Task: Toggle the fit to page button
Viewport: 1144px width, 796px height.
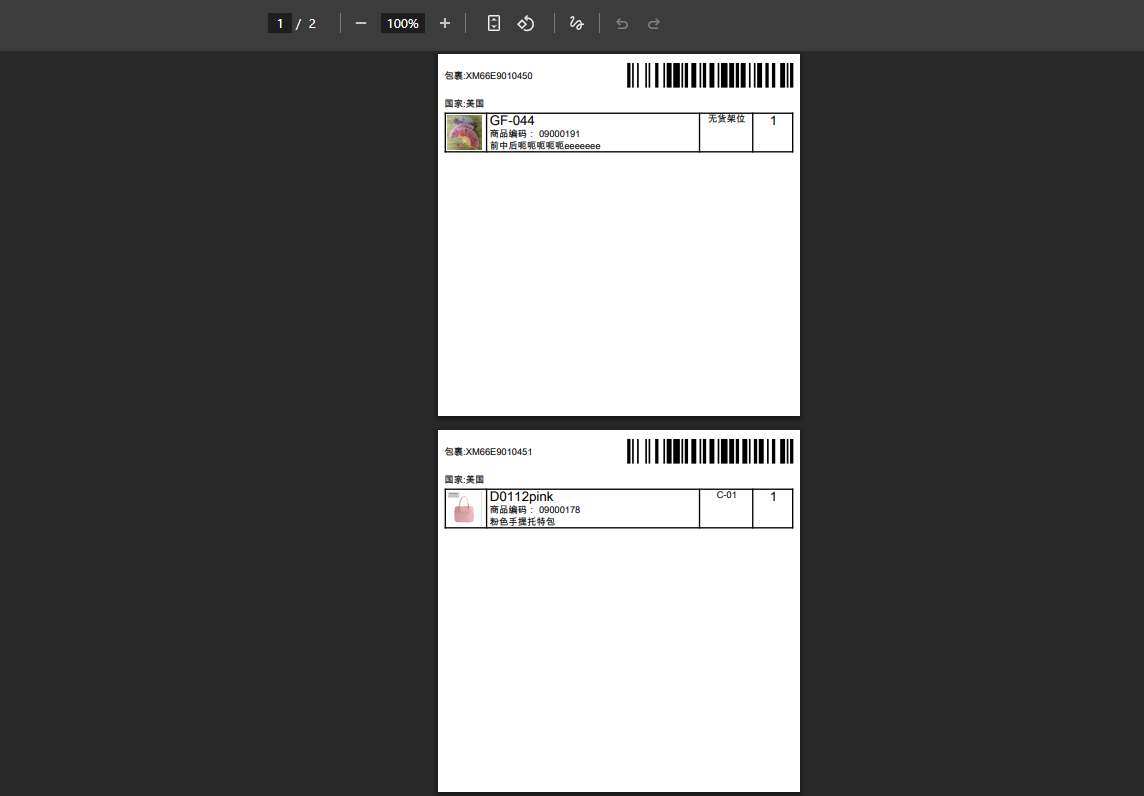Action: tap(494, 23)
